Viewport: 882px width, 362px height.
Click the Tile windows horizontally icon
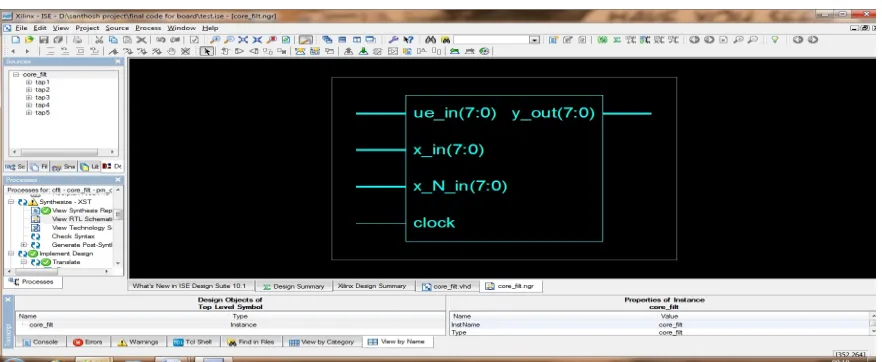[x=342, y=40]
